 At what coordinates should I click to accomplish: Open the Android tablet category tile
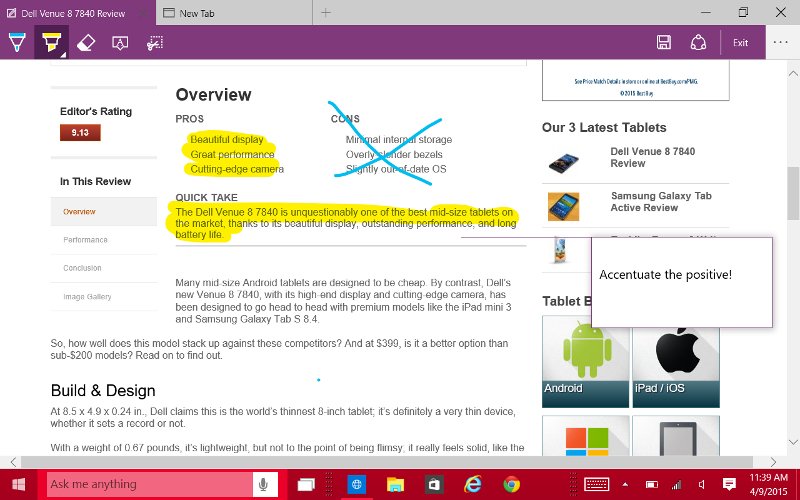pyautogui.click(x=585, y=361)
